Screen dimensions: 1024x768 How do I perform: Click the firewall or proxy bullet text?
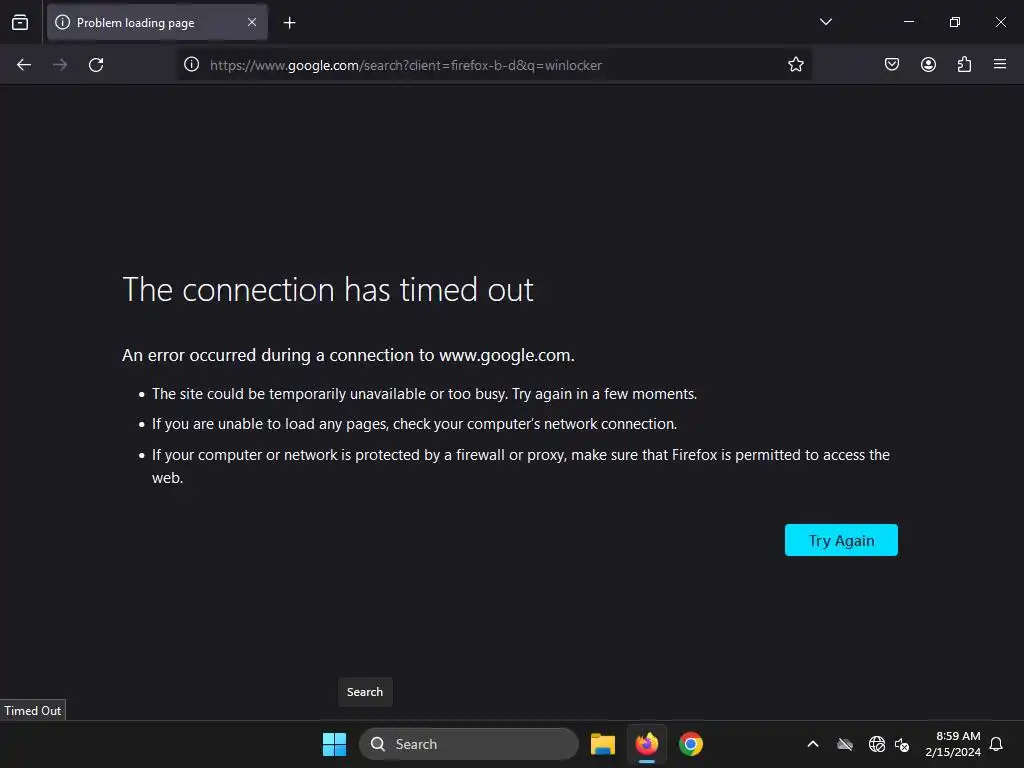point(520,466)
